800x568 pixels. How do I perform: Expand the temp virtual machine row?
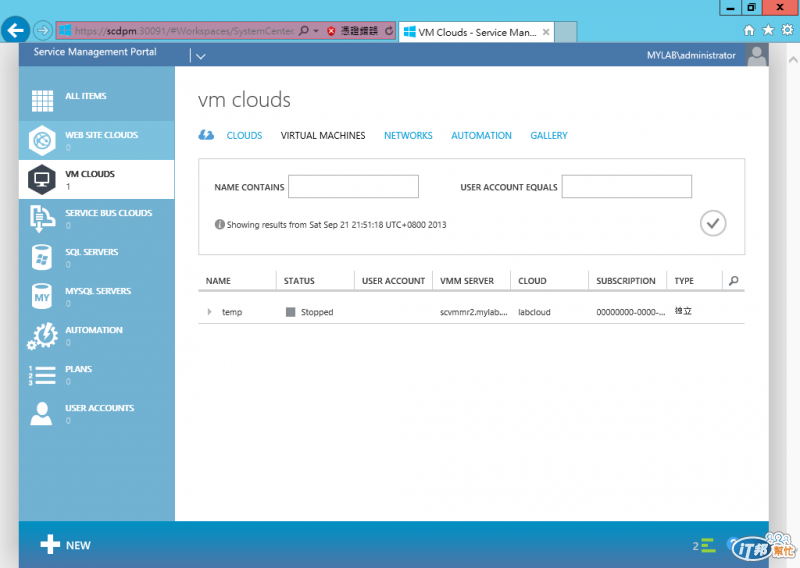click(x=209, y=311)
